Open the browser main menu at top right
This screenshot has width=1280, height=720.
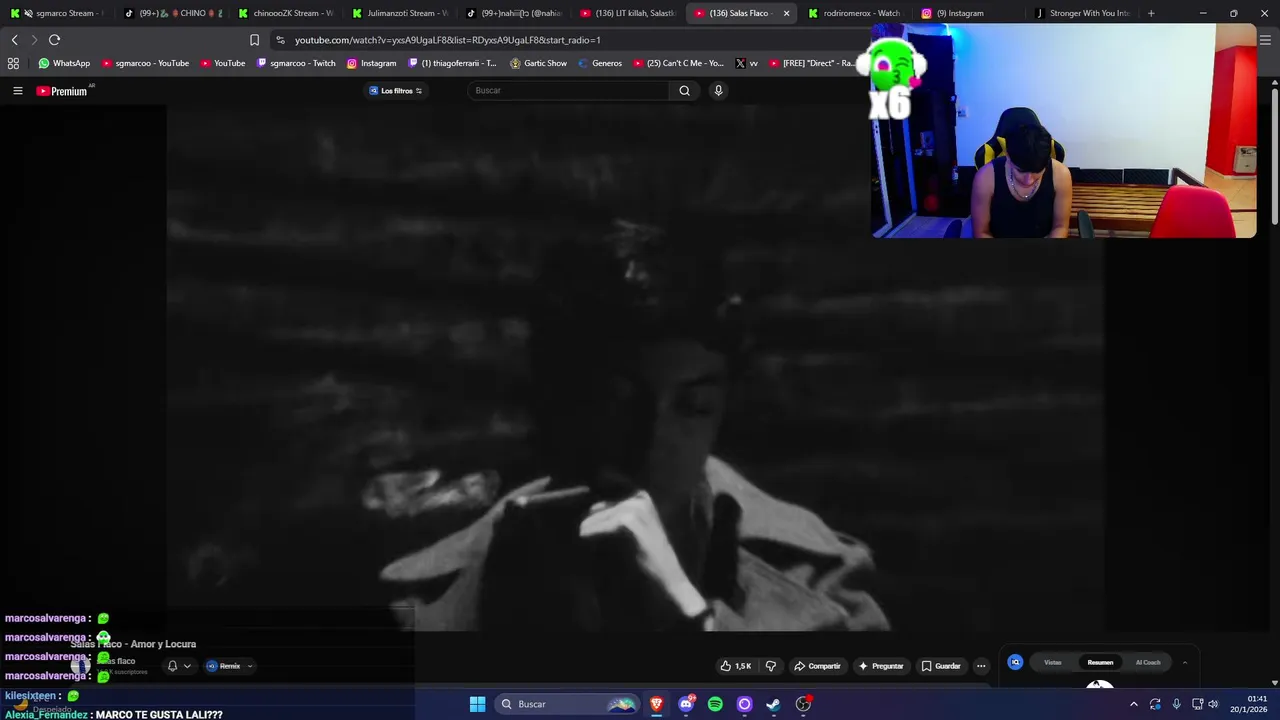(x=1265, y=40)
